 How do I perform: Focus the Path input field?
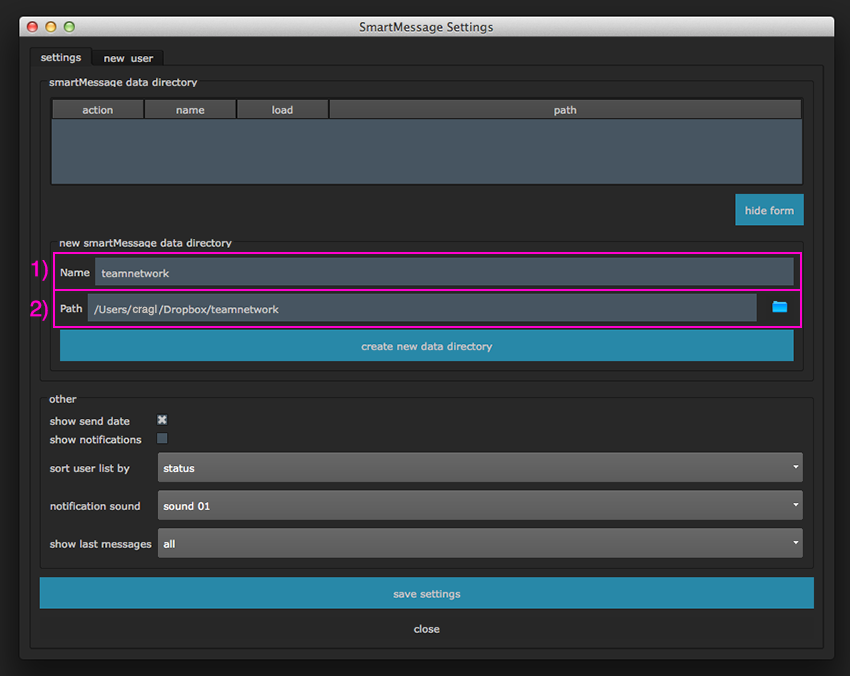(x=421, y=309)
